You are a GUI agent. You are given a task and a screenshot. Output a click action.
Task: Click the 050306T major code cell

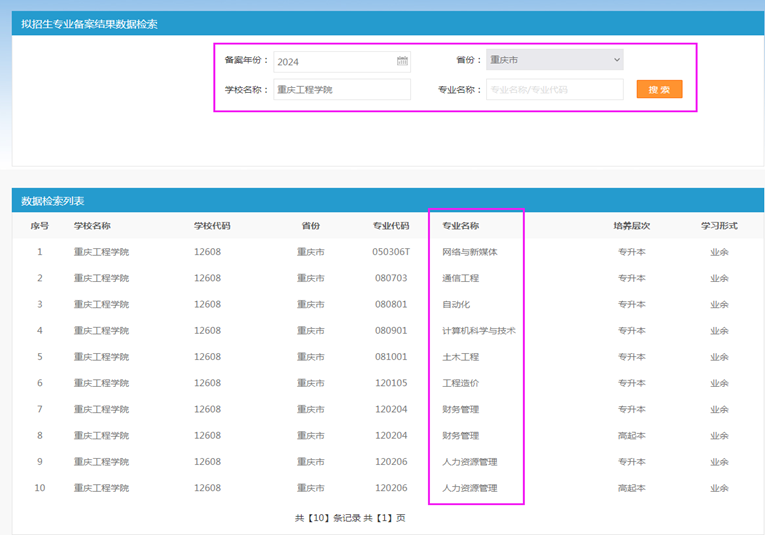click(391, 252)
